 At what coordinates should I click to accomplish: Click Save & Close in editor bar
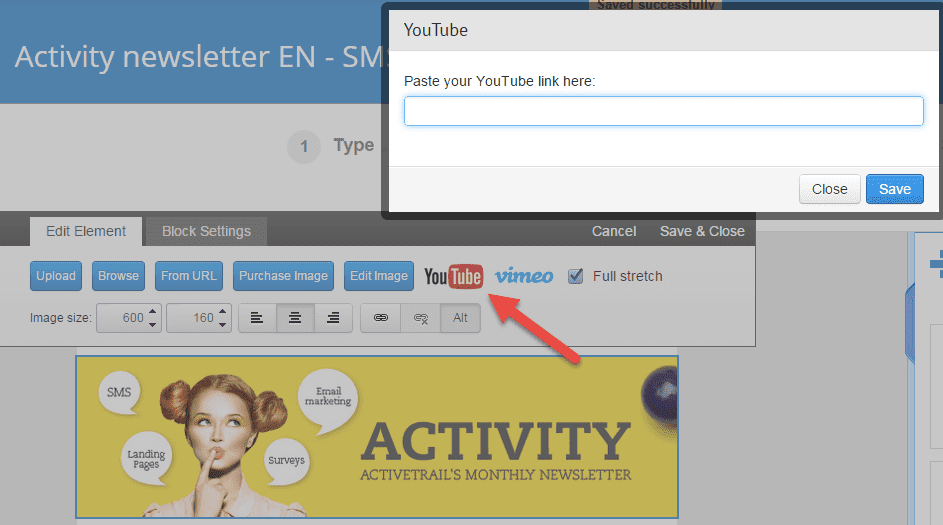[702, 232]
